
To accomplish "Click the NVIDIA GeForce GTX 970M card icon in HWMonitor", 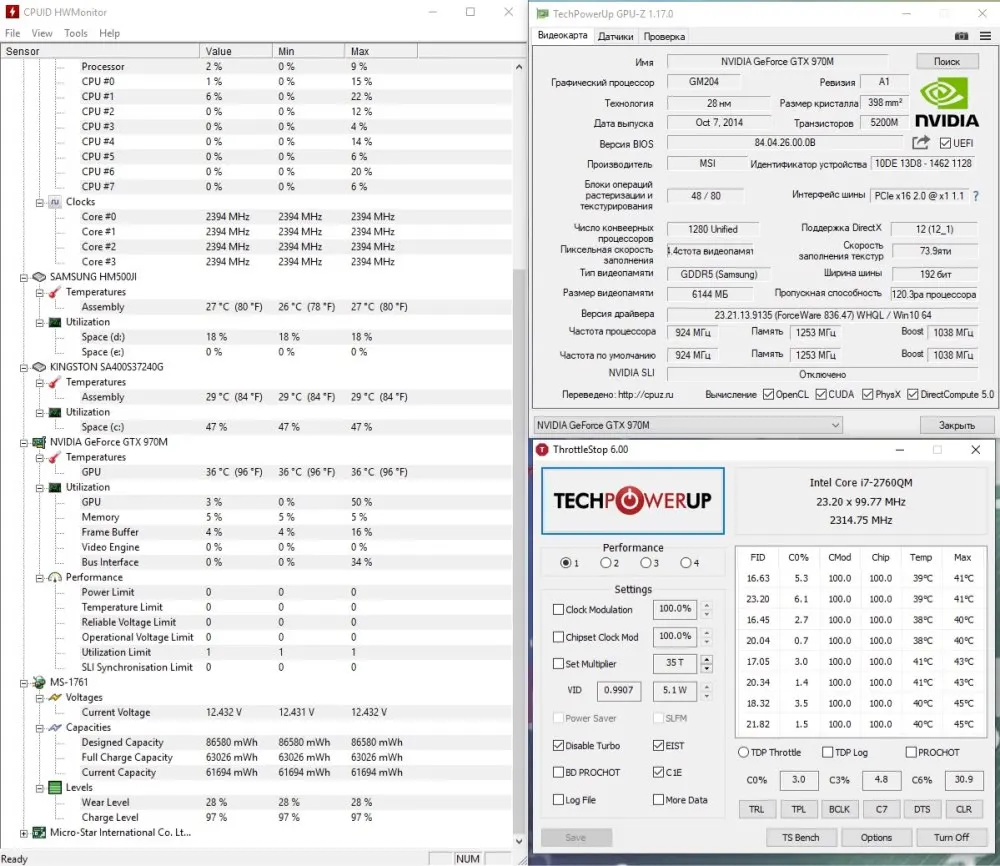I will point(40,442).
